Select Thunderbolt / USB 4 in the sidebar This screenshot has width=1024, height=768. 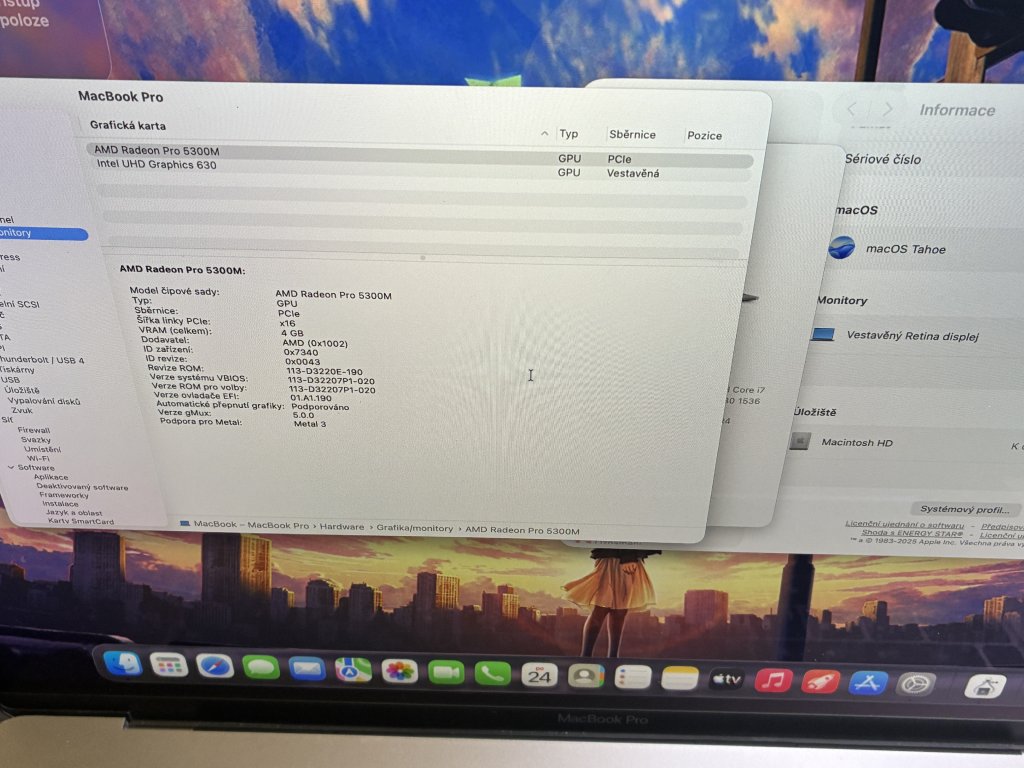(x=42, y=360)
